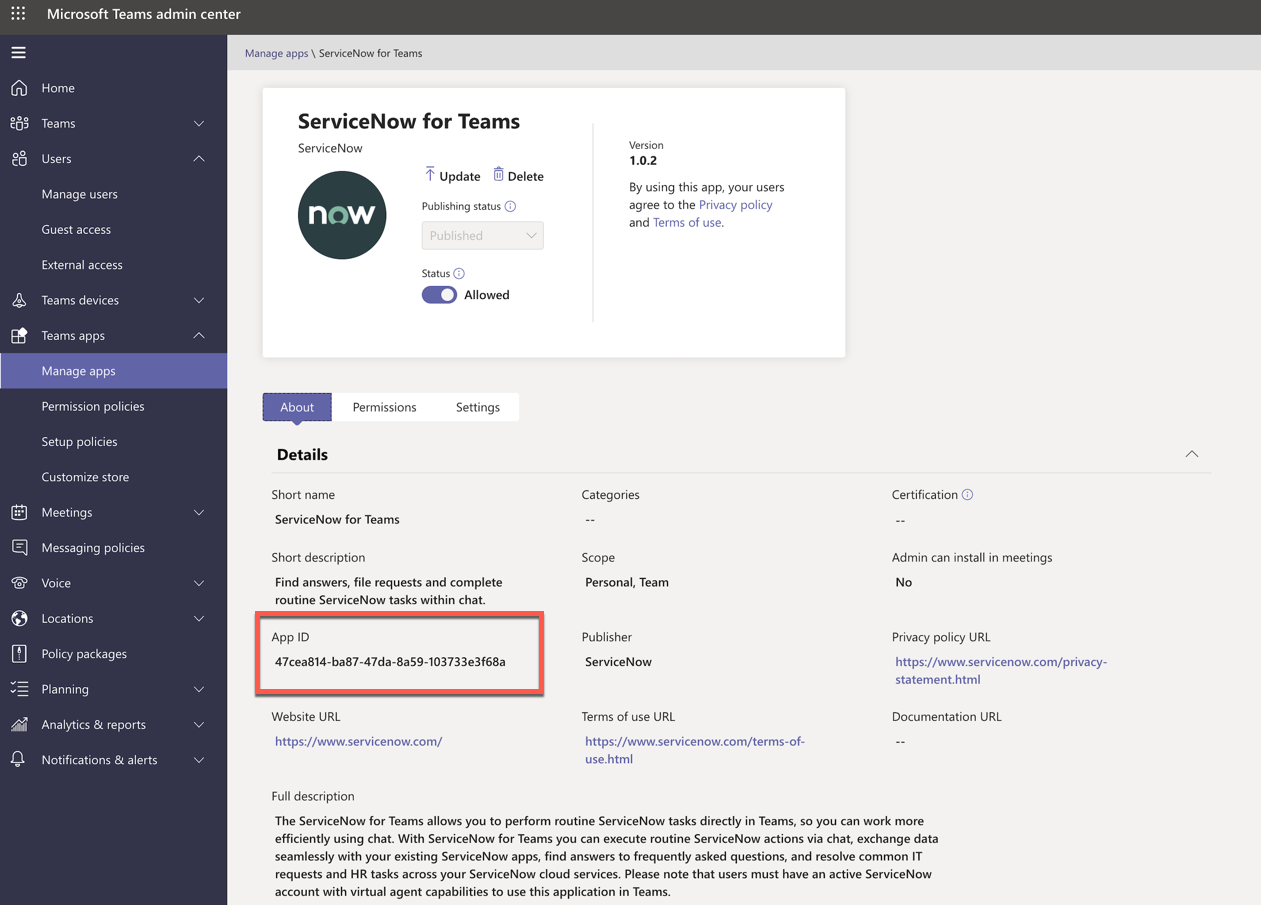The width and height of the screenshot is (1261, 905).
Task: Click the App ID value text
Action: pos(390,661)
